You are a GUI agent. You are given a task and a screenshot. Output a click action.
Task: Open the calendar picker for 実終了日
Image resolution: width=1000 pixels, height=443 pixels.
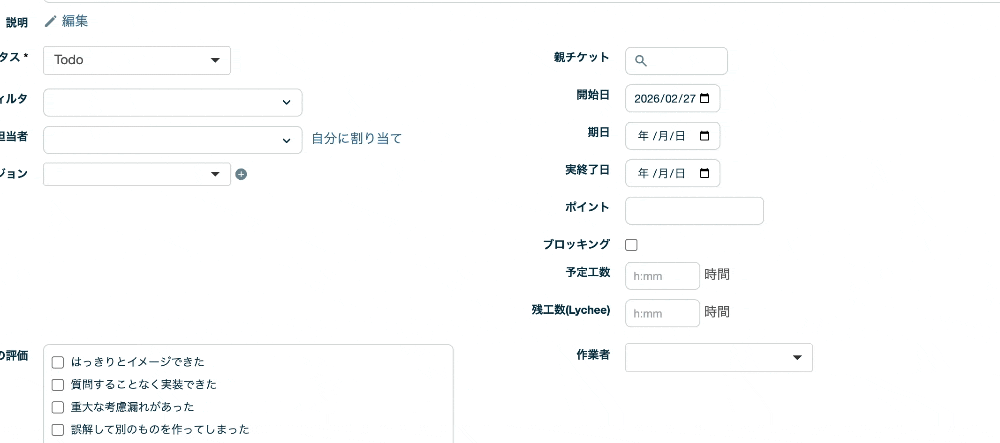coord(705,173)
